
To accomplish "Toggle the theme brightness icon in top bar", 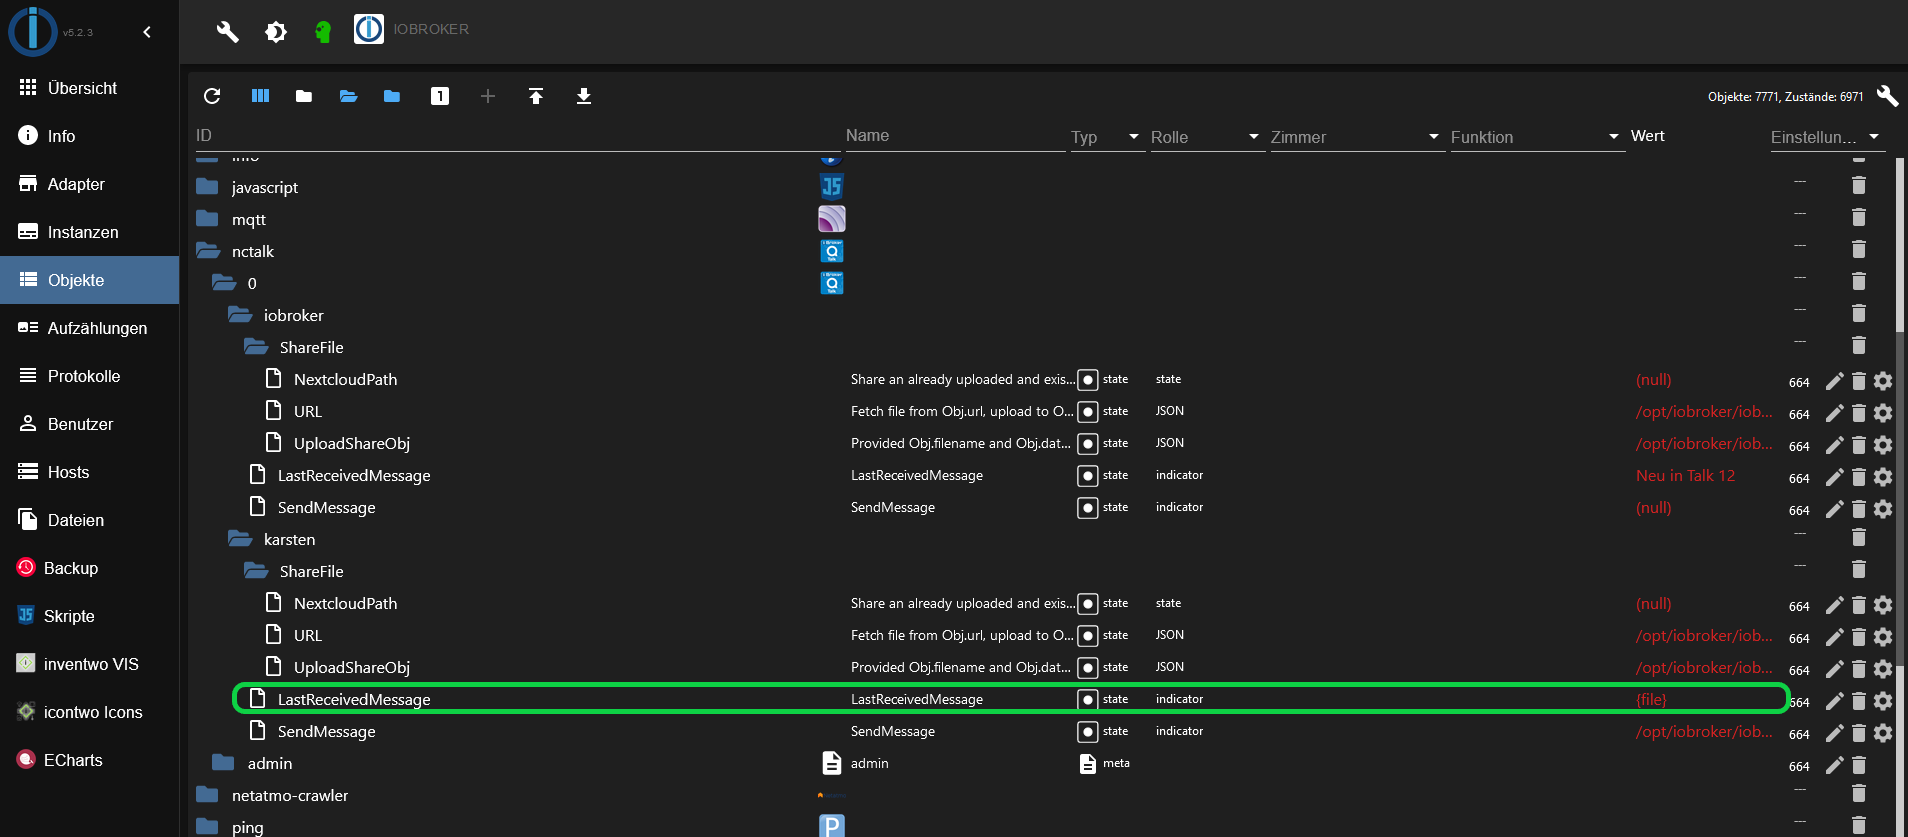I will [276, 32].
